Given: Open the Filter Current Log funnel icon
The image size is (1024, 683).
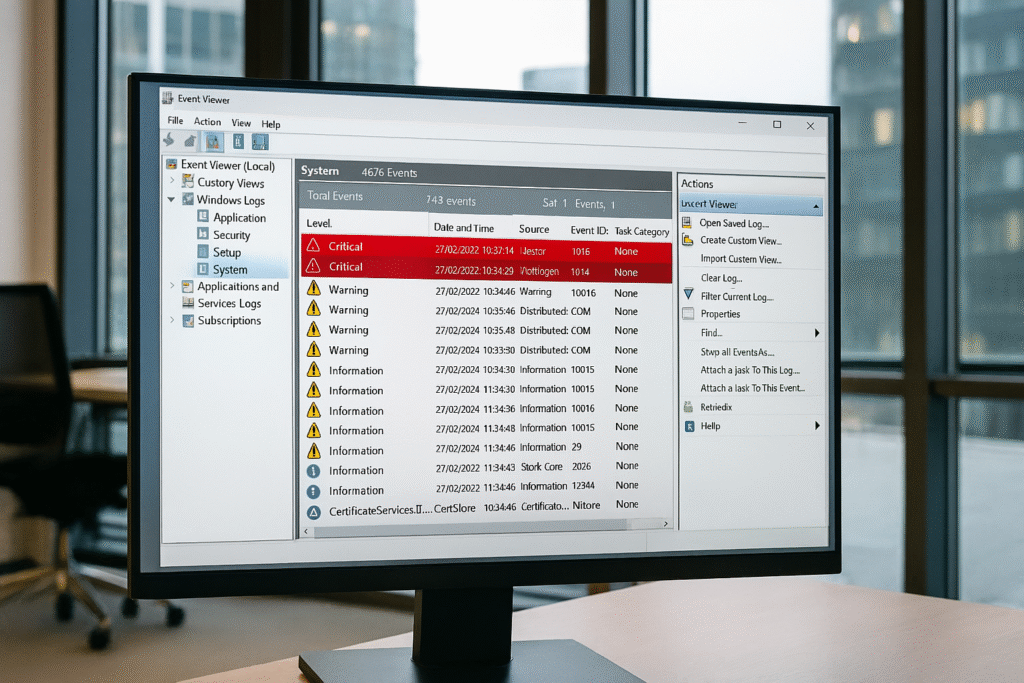Looking at the screenshot, I should [x=688, y=295].
